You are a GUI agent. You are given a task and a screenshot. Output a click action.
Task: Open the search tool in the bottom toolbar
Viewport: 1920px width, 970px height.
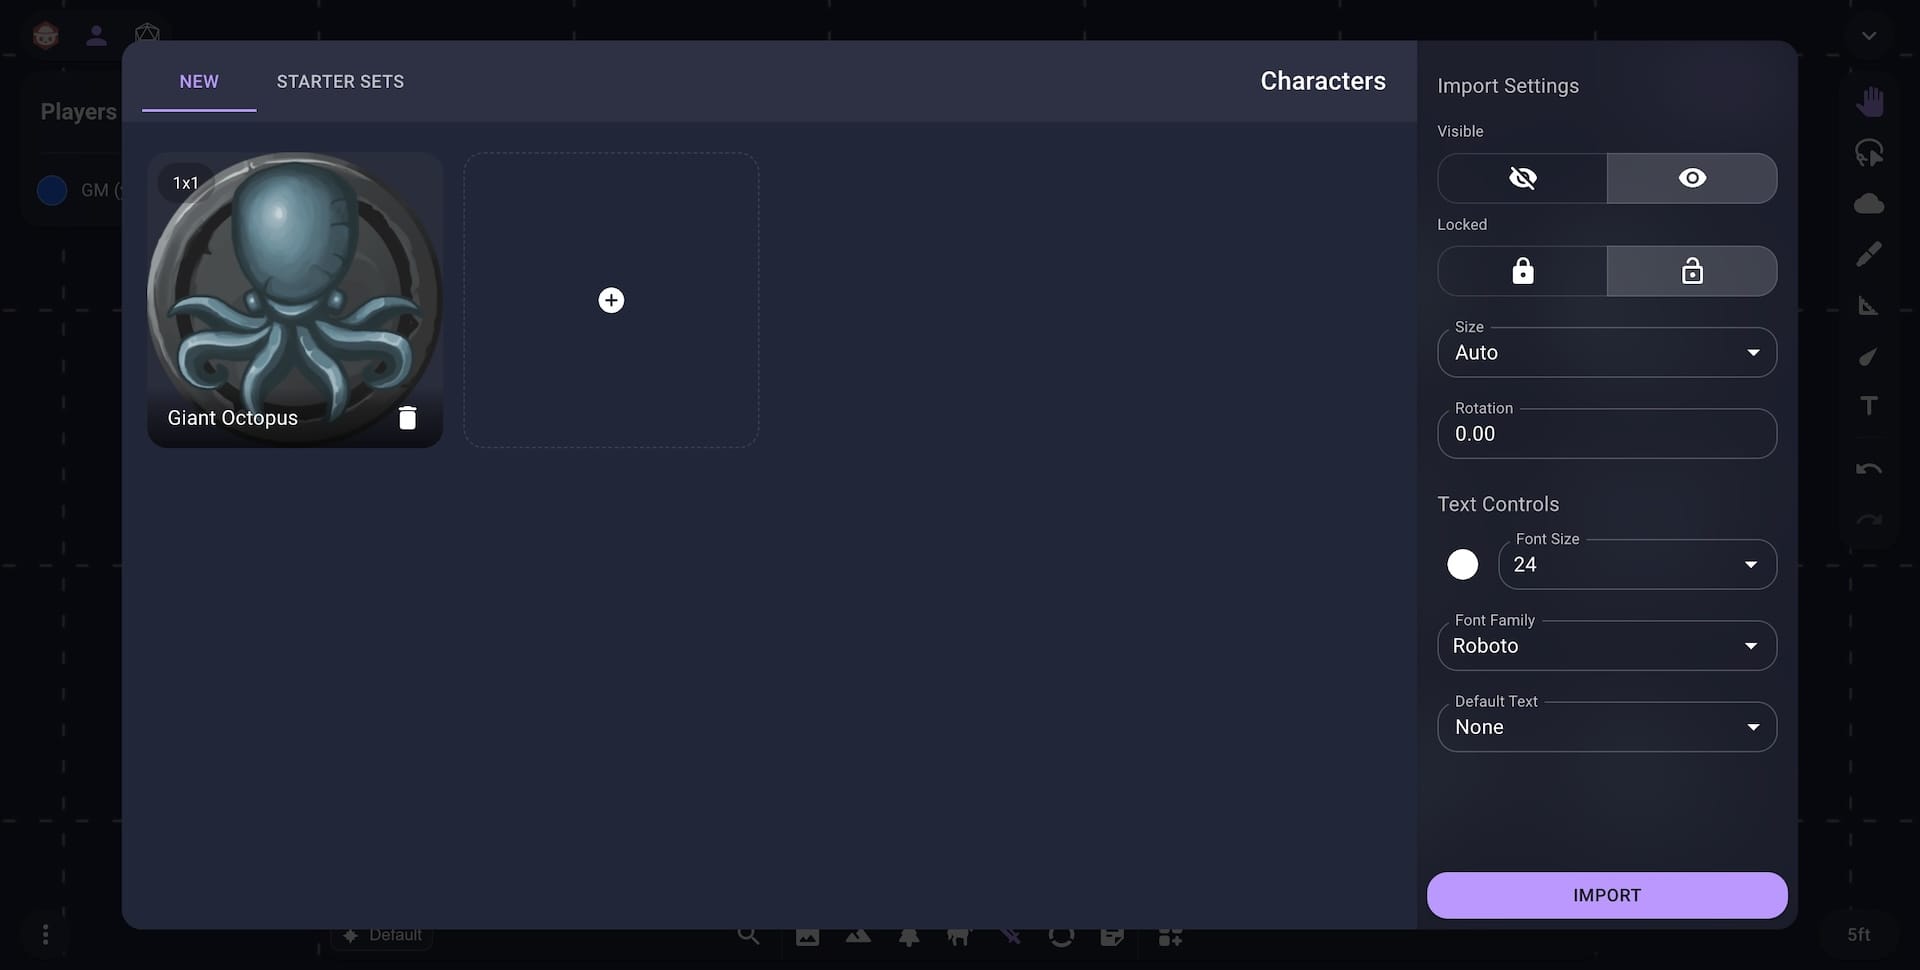click(748, 936)
